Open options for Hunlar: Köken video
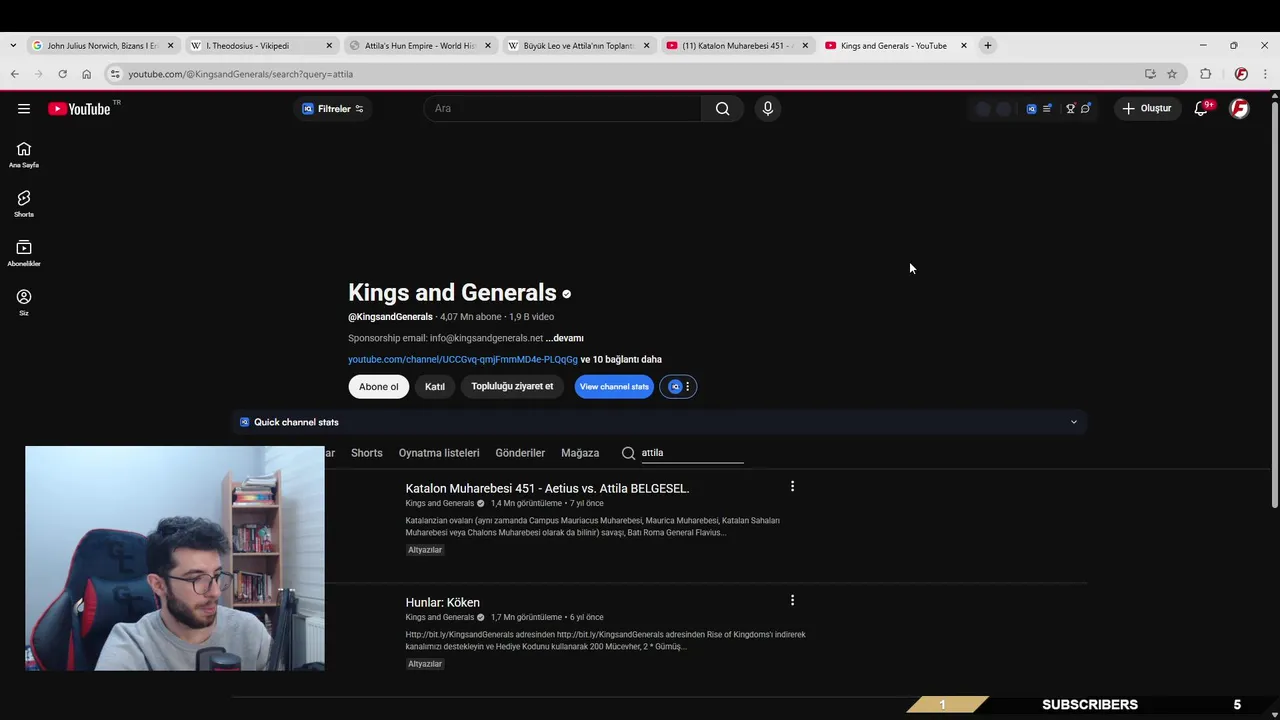1280x720 pixels. [792, 601]
